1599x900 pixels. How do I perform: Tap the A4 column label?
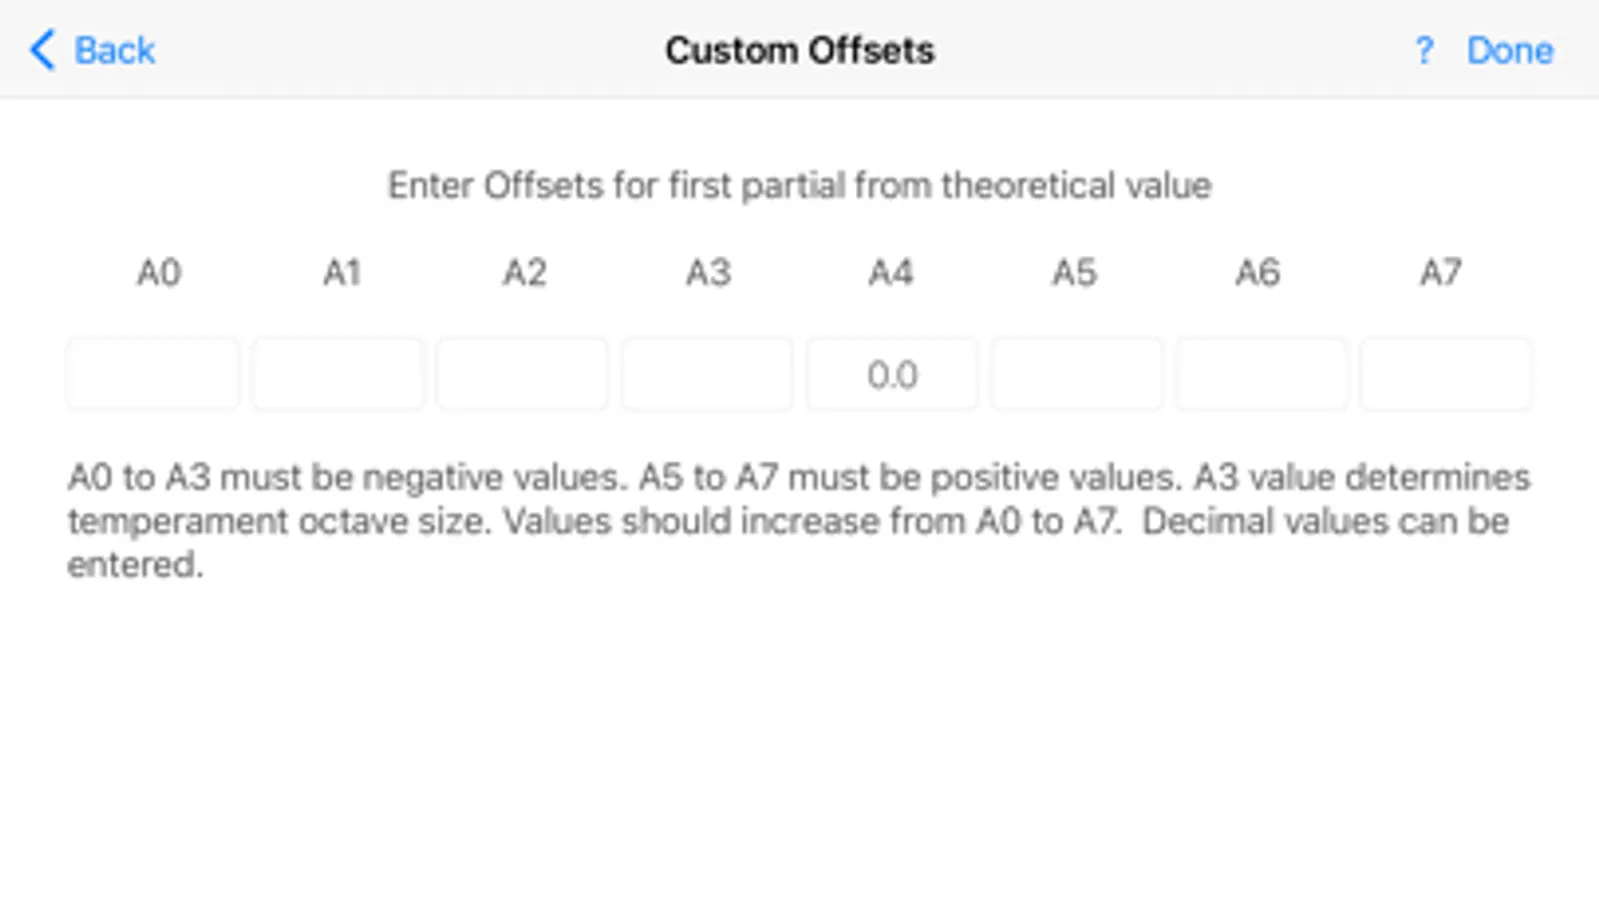tap(891, 272)
